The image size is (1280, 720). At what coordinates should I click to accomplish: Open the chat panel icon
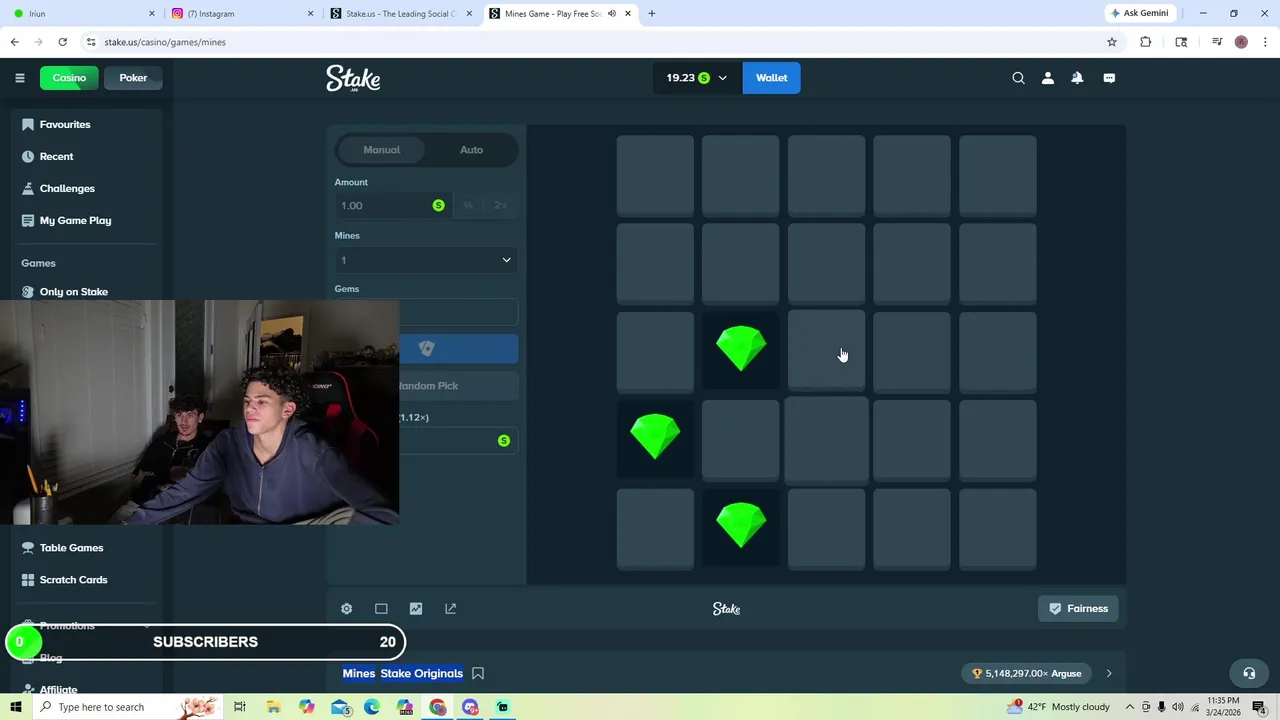click(x=1109, y=78)
